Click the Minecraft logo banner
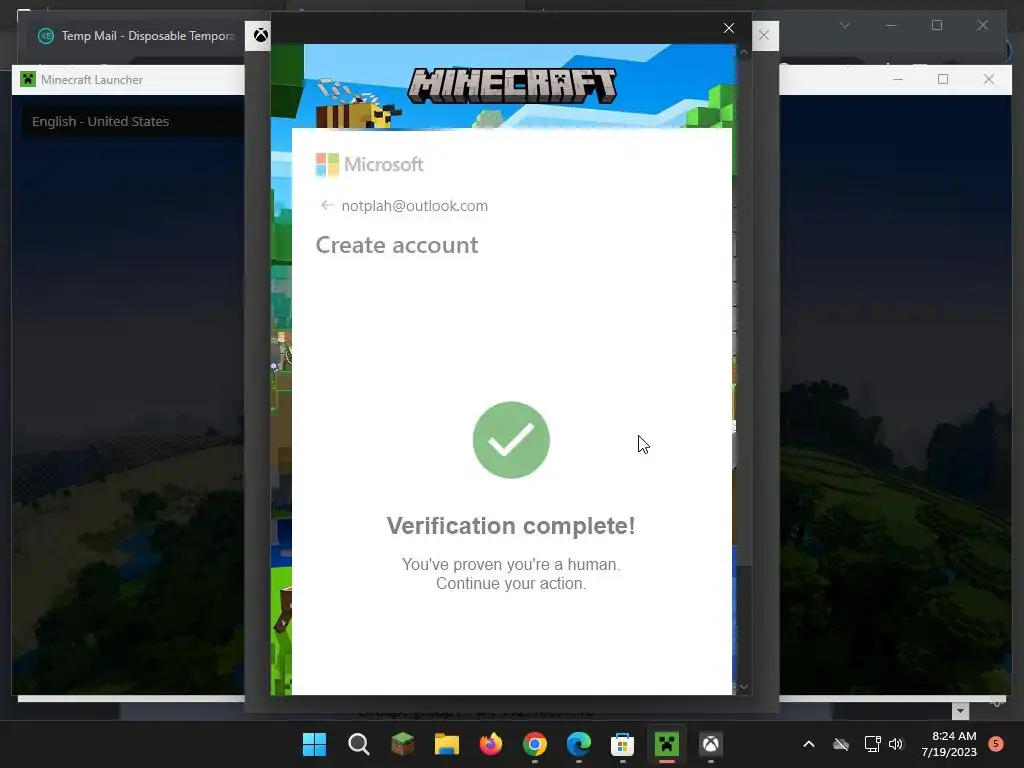This screenshot has height=768, width=1024. click(x=511, y=86)
